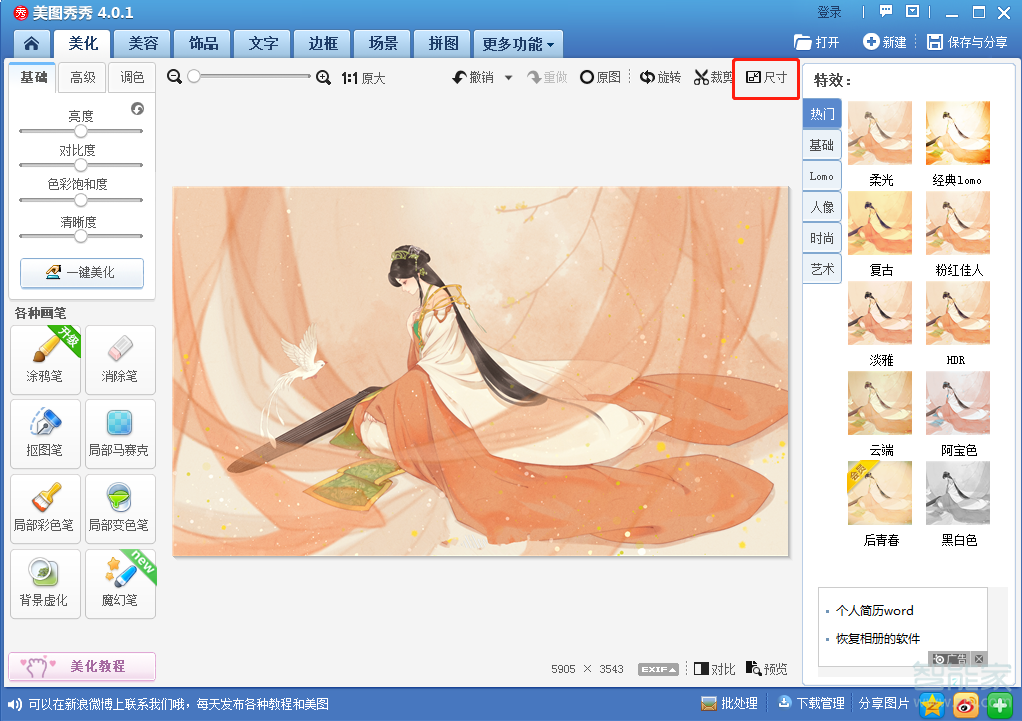
Task: Click the speaker announcement icon in status bar
Action: tap(15, 704)
